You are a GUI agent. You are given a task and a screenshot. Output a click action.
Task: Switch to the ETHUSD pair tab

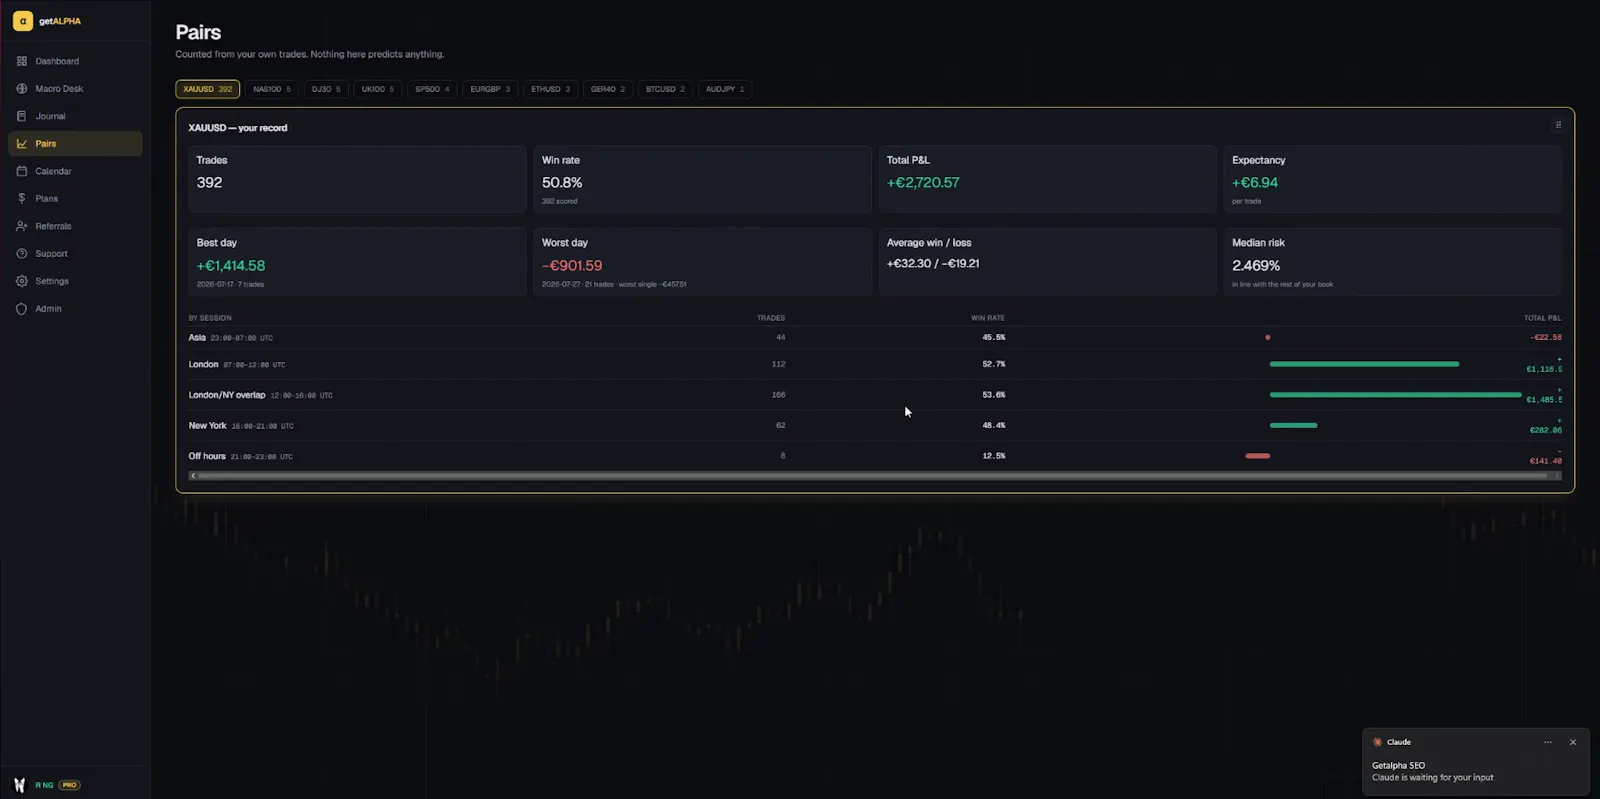click(551, 89)
